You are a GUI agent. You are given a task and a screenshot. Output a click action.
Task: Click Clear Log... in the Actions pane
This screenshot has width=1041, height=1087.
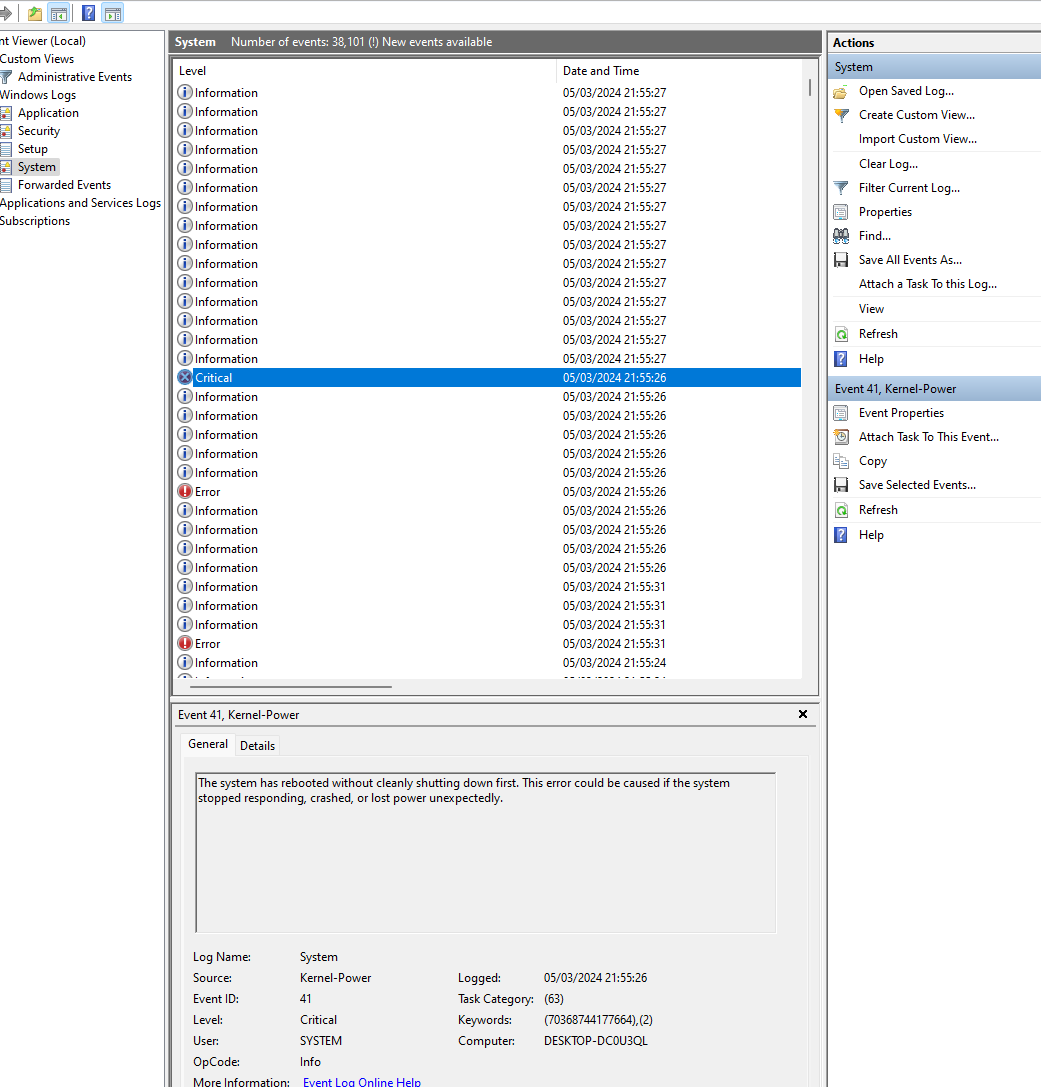tap(888, 164)
